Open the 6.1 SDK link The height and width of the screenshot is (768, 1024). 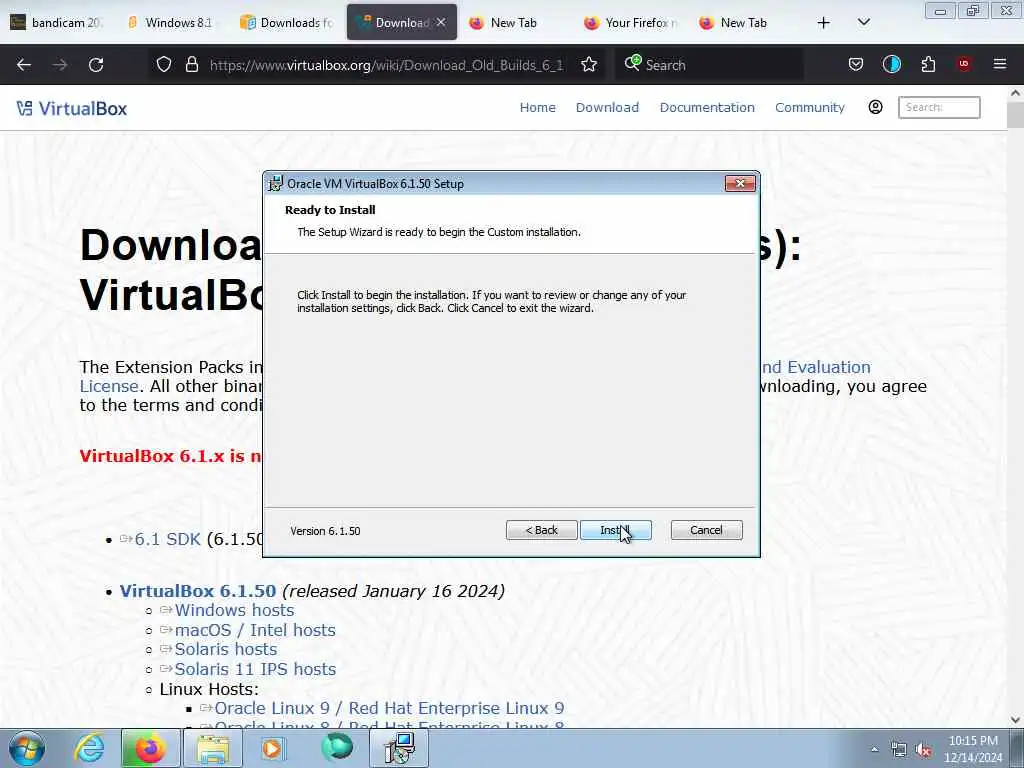click(x=167, y=539)
